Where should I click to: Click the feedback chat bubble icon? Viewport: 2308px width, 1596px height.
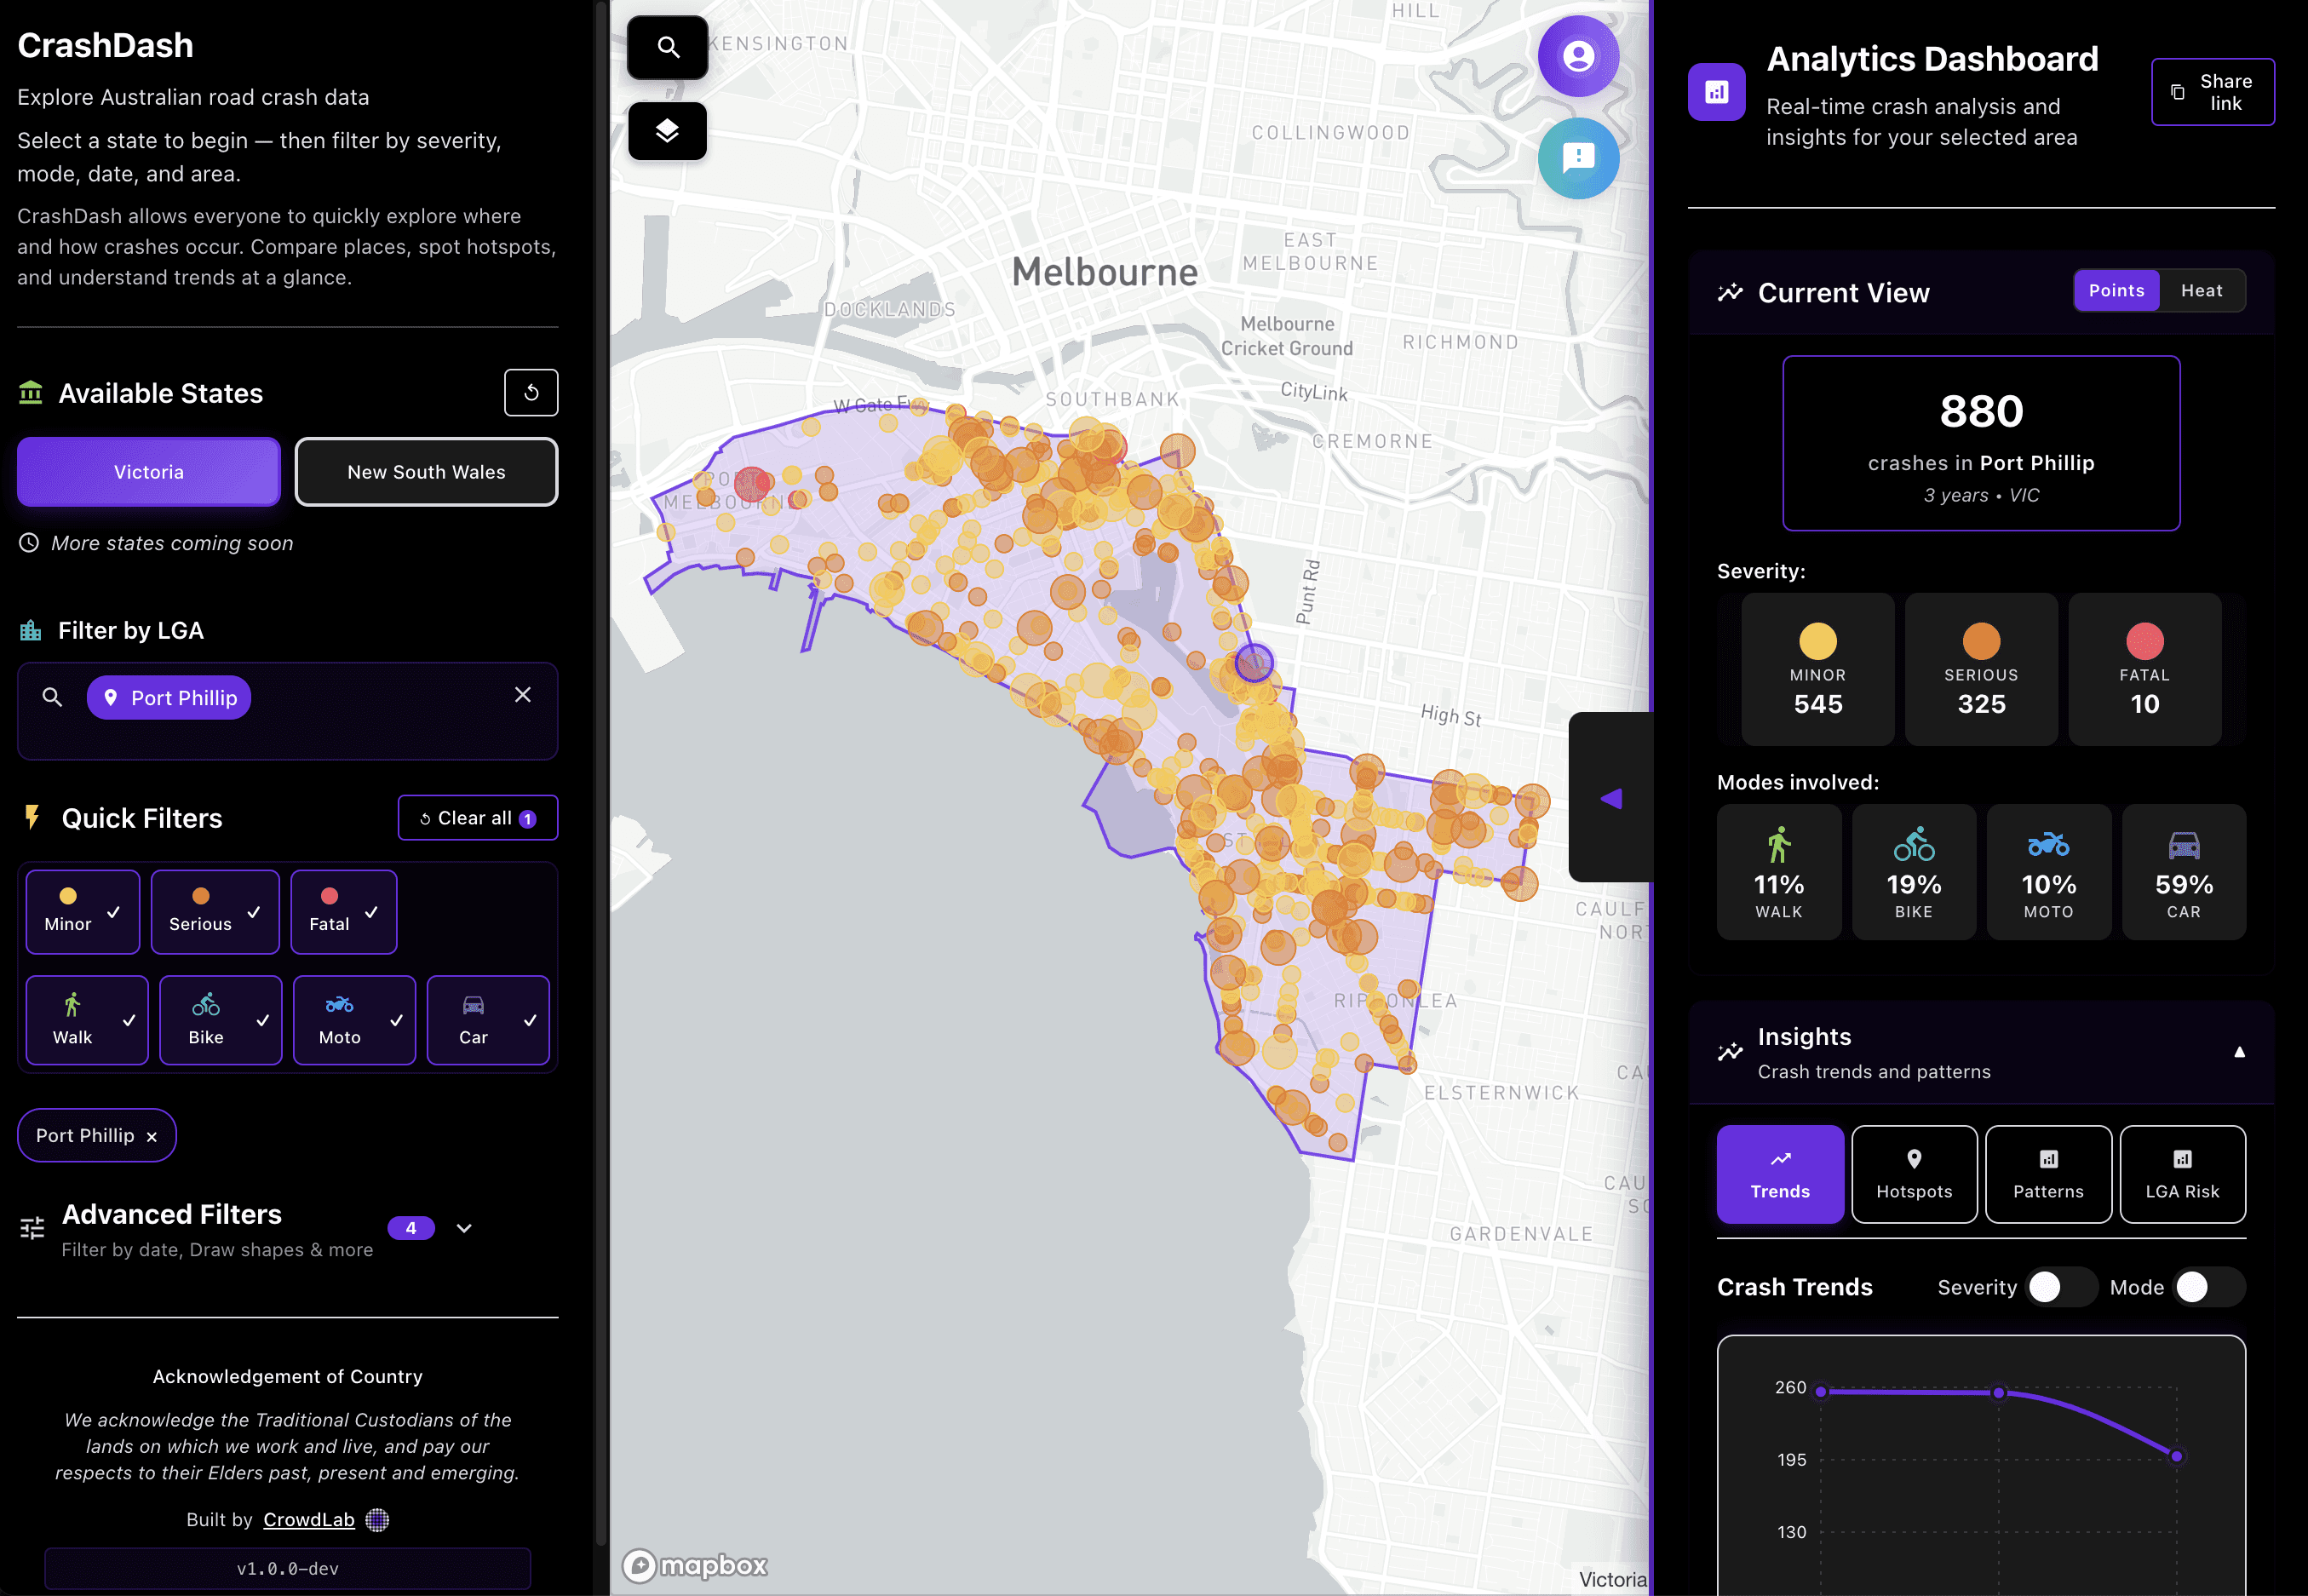(x=1577, y=158)
